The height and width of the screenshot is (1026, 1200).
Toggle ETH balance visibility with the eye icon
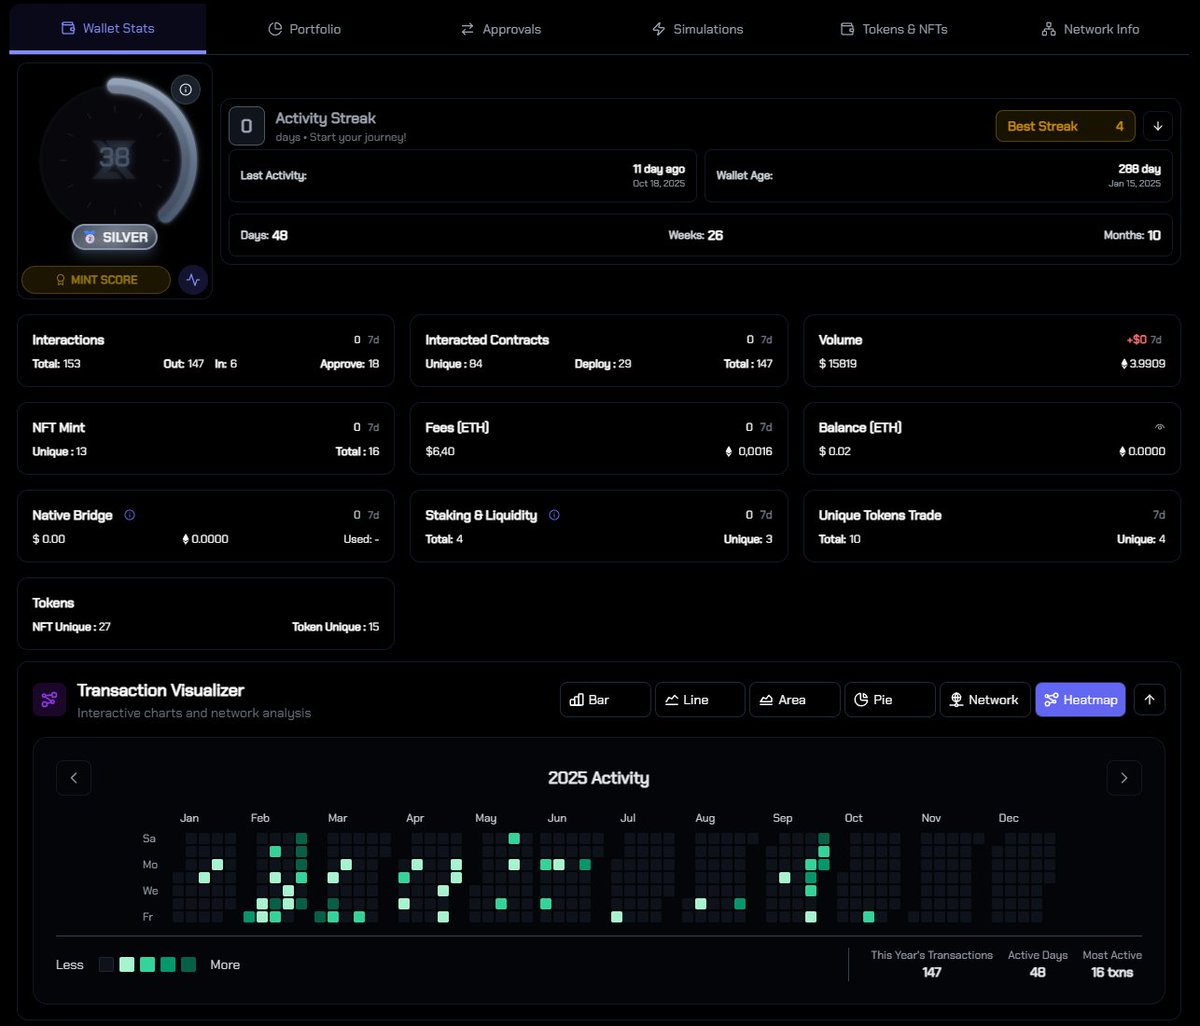1158,425
